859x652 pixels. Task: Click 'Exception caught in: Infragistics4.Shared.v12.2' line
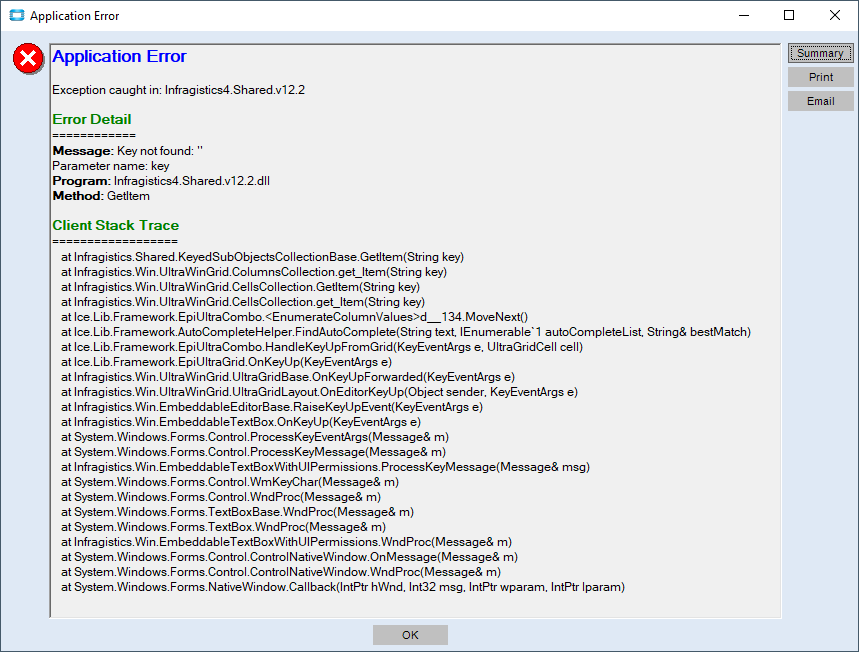pos(179,90)
